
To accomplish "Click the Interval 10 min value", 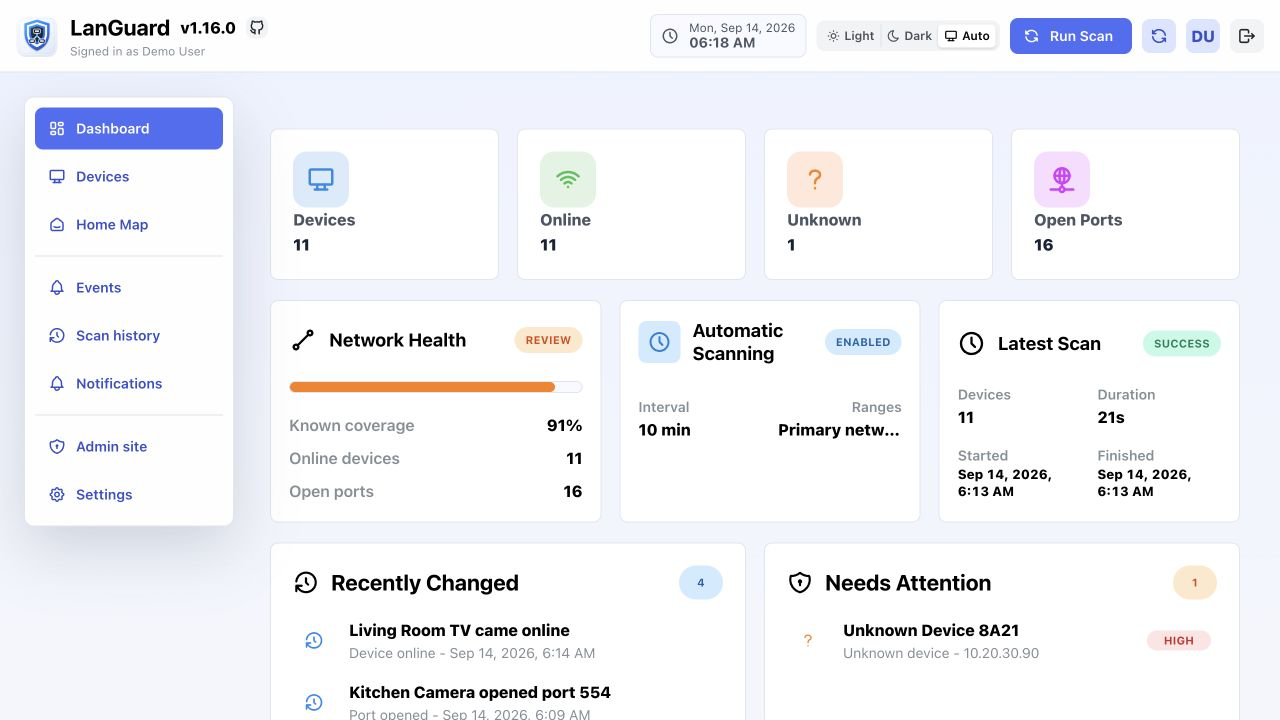I will (x=665, y=430).
